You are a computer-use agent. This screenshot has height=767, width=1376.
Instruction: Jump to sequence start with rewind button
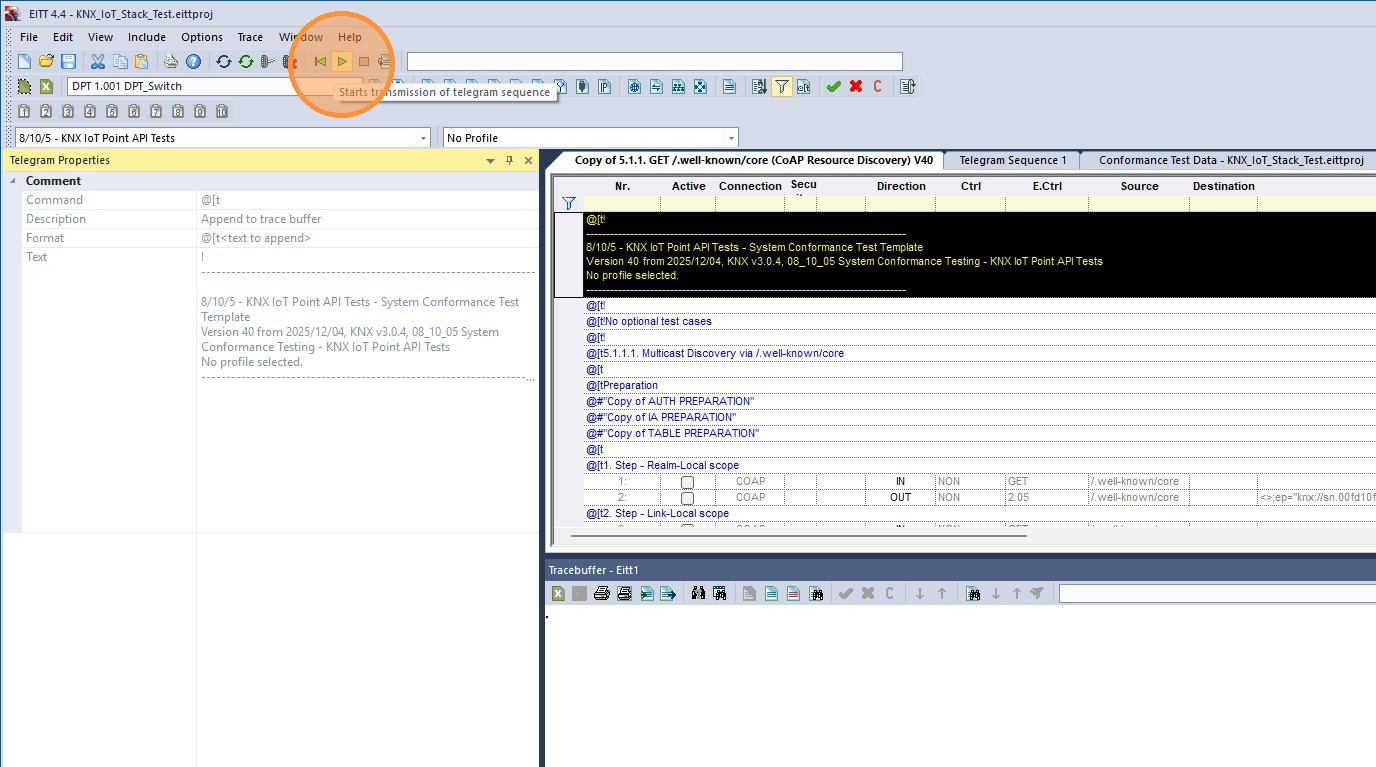320,62
